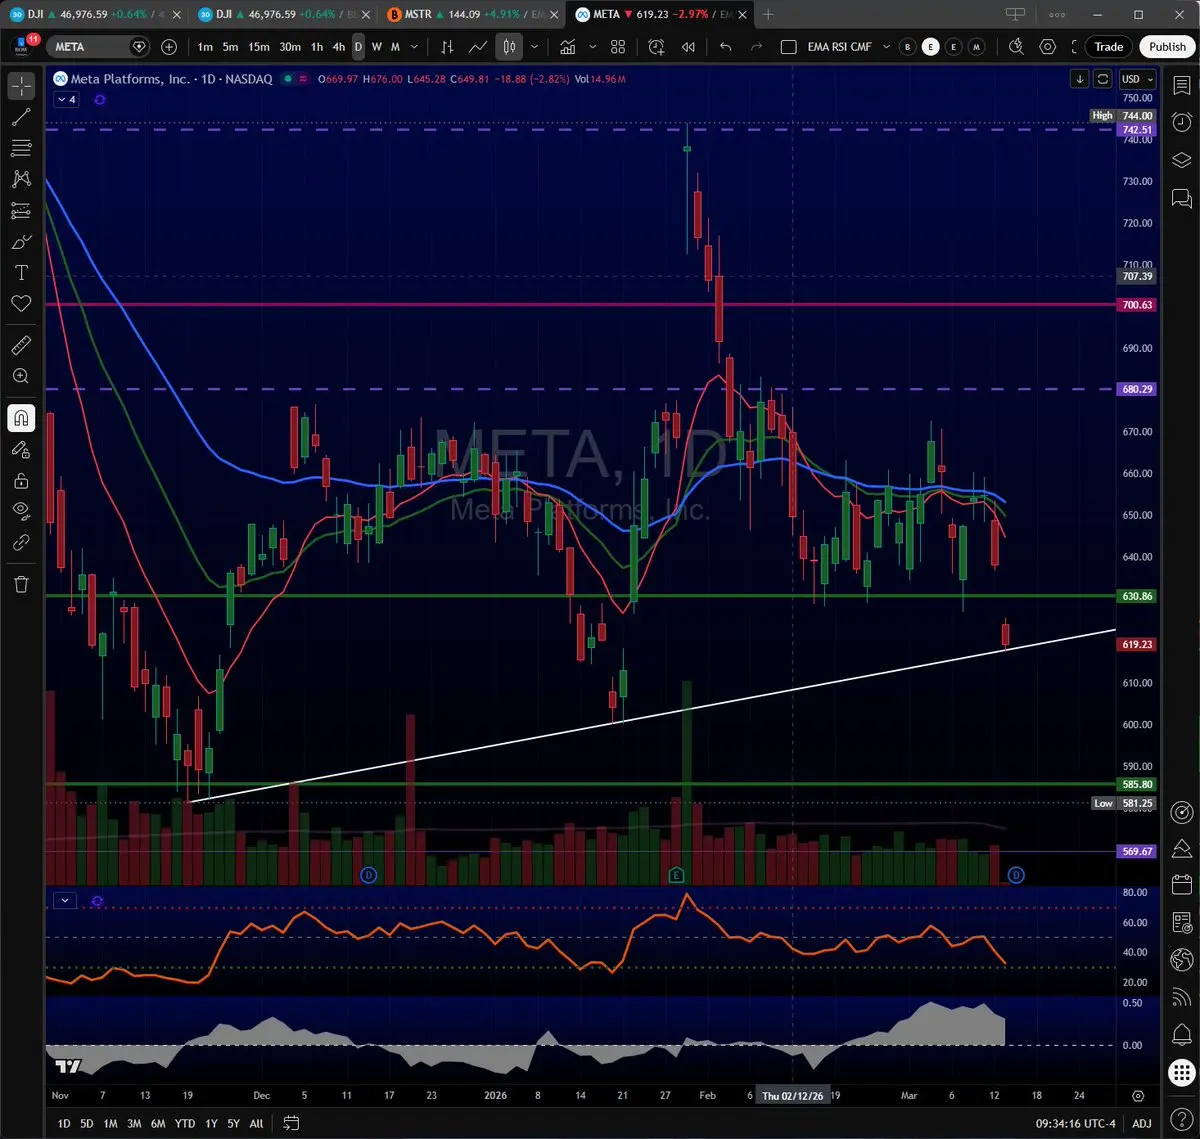Image resolution: width=1200 pixels, height=1139 pixels.
Task: Switch to the W weekly timeframe
Action: point(377,47)
